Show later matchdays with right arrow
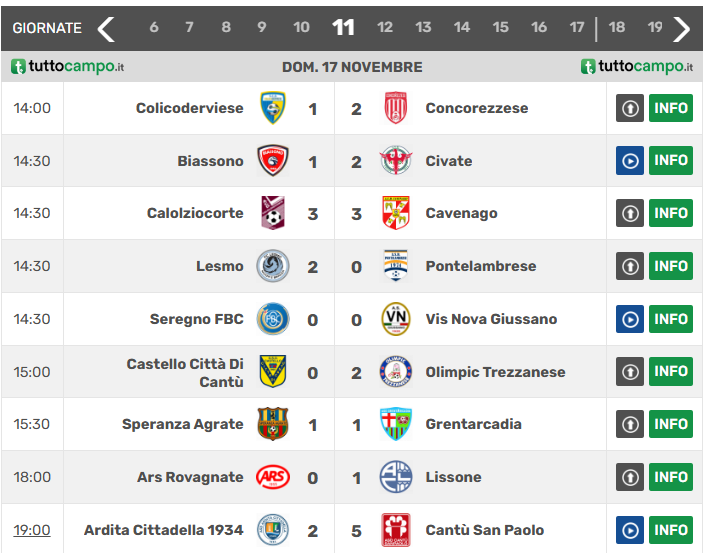The height and width of the screenshot is (553, 707). (x=682, y=29)
